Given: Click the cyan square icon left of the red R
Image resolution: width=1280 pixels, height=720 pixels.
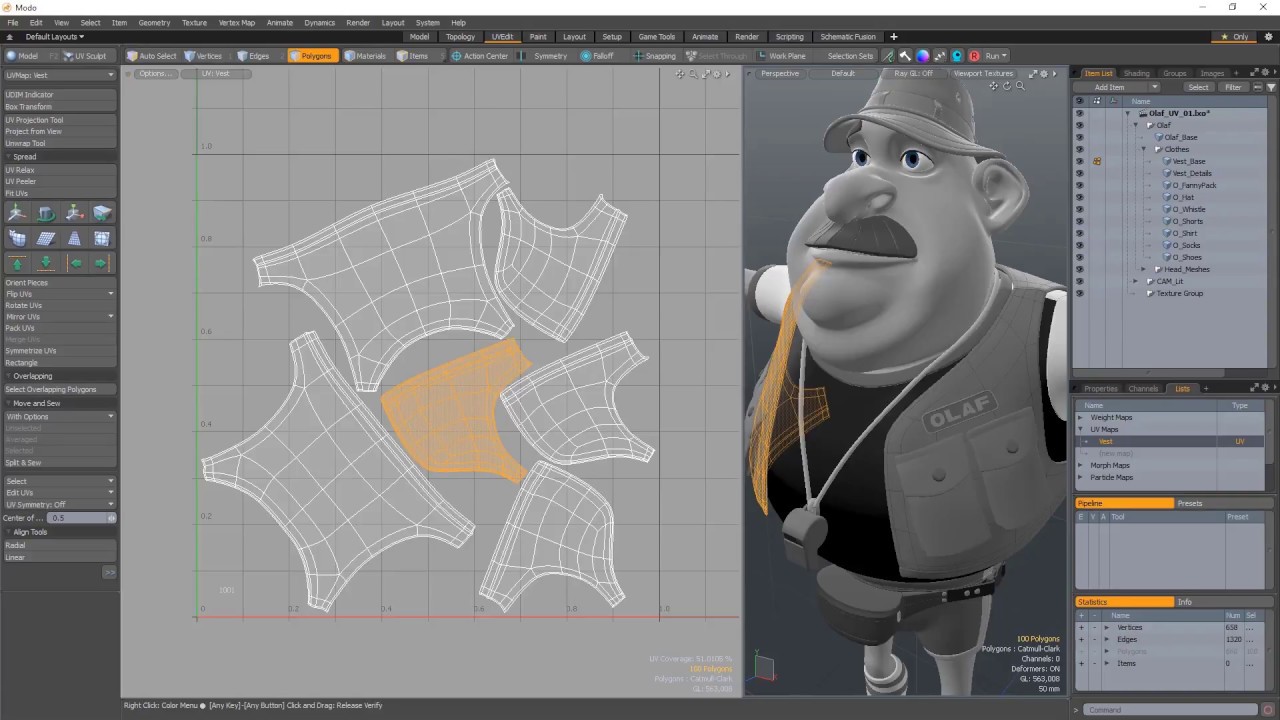Looking at the screenshot, I should 957,56.
